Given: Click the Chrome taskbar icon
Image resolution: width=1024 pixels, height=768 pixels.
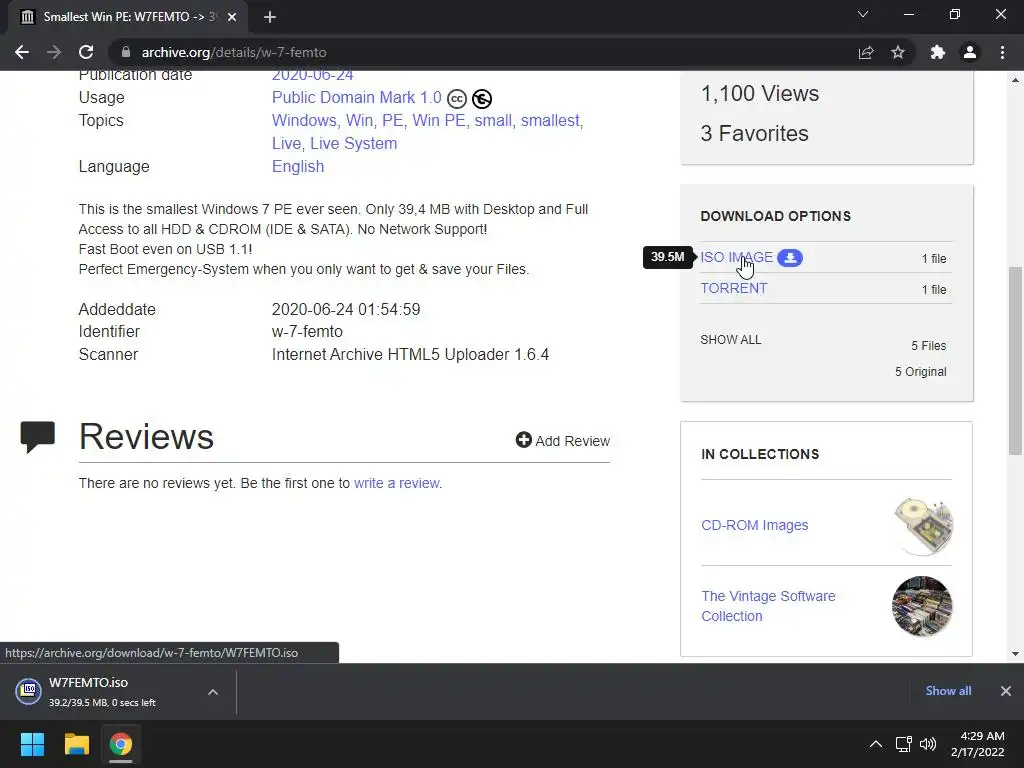Looking at the screenshot, I should click(121, 744).
